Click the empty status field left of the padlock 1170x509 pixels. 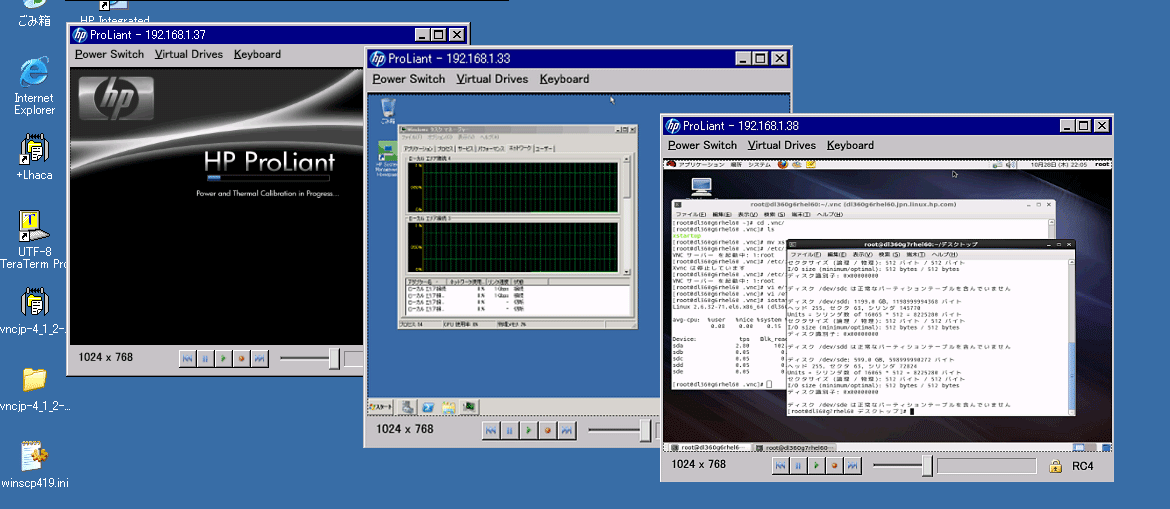986,466
